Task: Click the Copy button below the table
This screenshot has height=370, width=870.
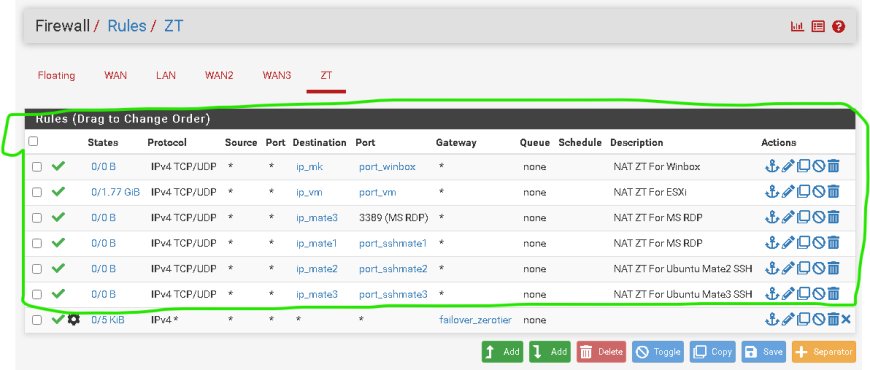Action: [712, 352]
